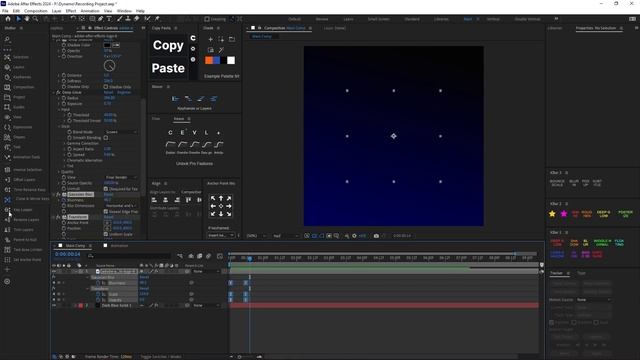Take snapshot with camera icon in viewer

pyautogui.click(x=376, y=236)
